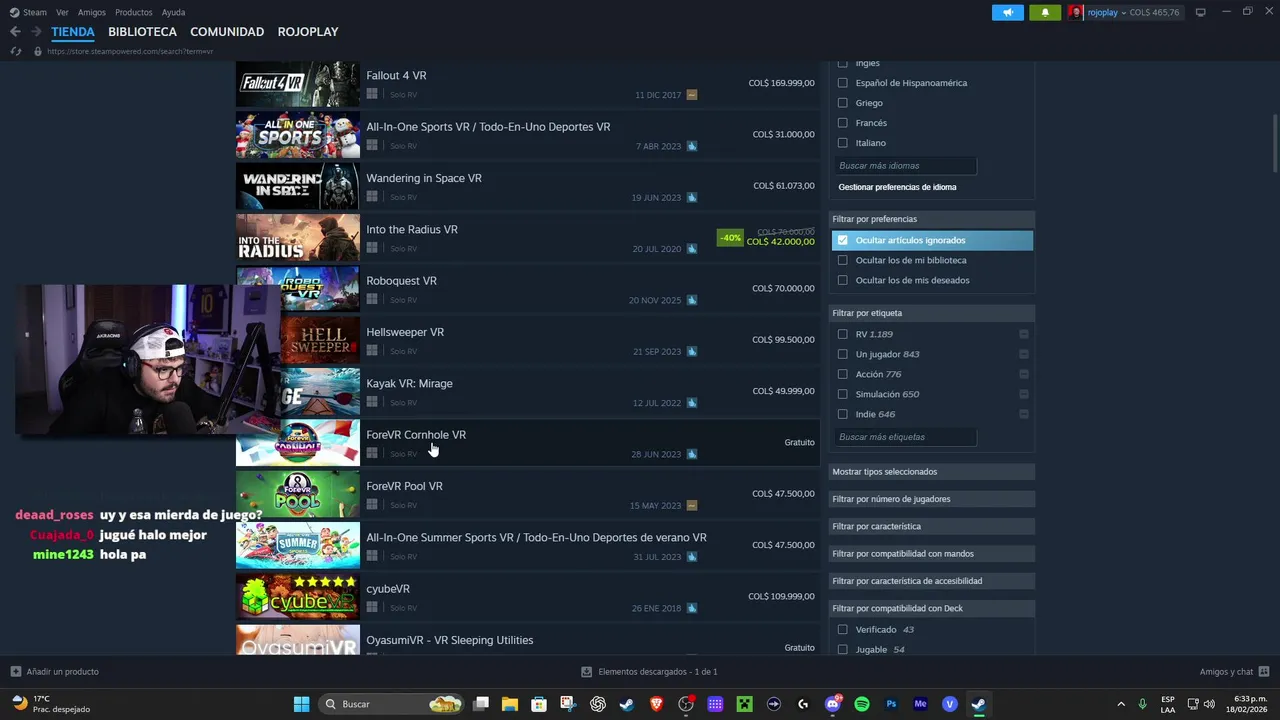Click the page vertical scrollbar thumb

[x=1274, y=143]
